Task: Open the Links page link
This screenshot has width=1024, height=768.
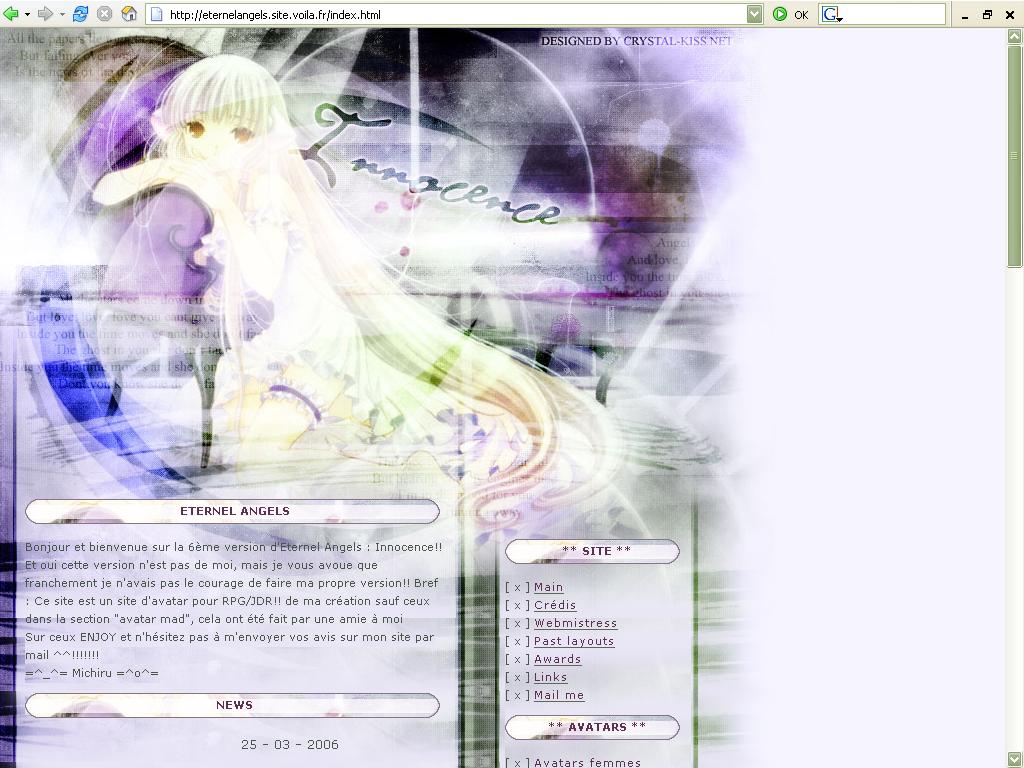Action: tap(551, 677)
